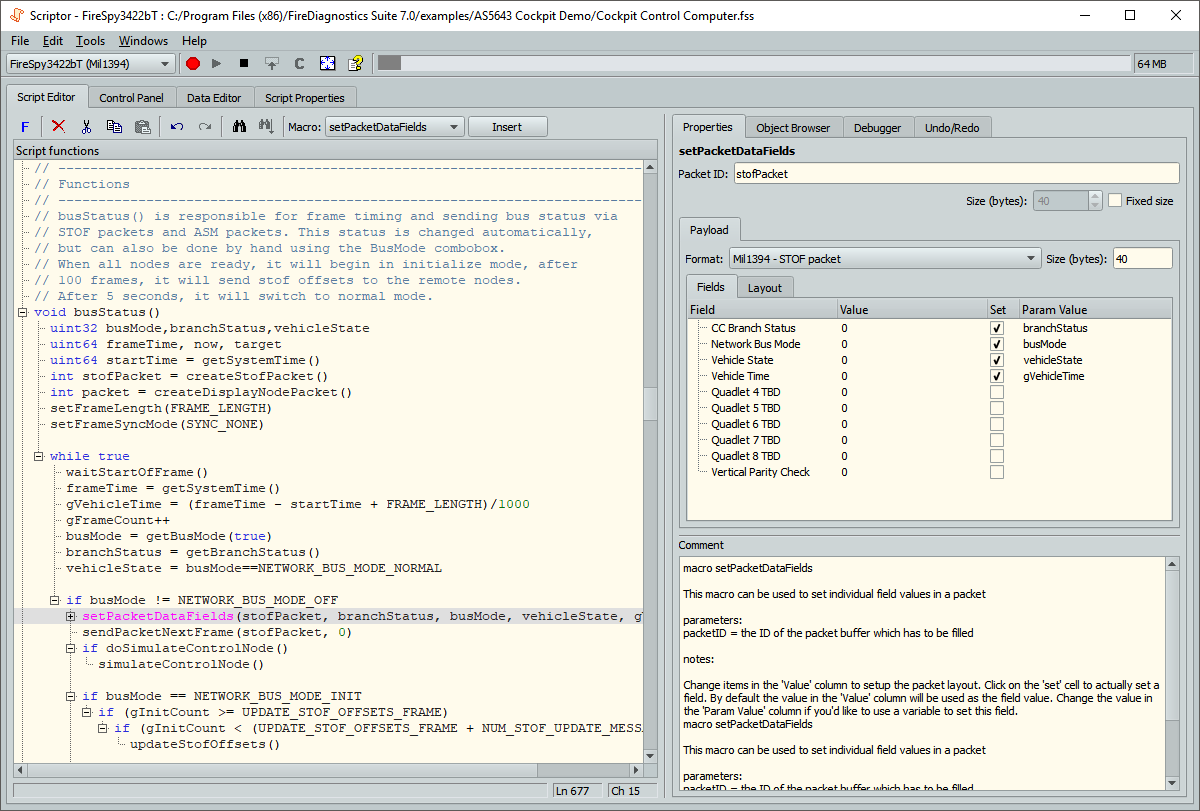Open the Help menu
The width and height of the screenshot is (1200, 811).
pos(194,41)
